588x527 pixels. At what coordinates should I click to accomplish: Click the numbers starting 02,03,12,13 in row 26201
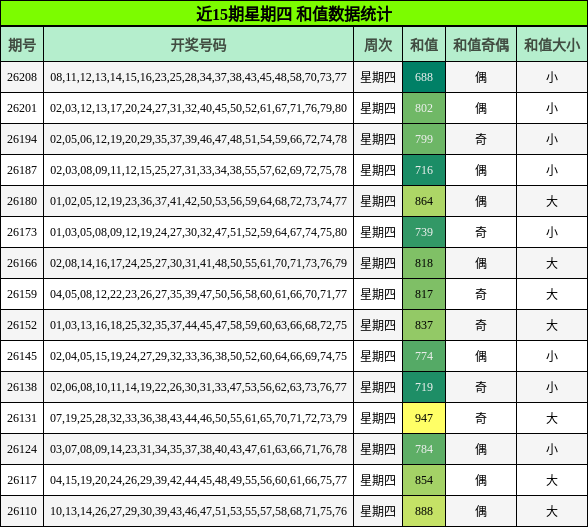pos(198,108)
